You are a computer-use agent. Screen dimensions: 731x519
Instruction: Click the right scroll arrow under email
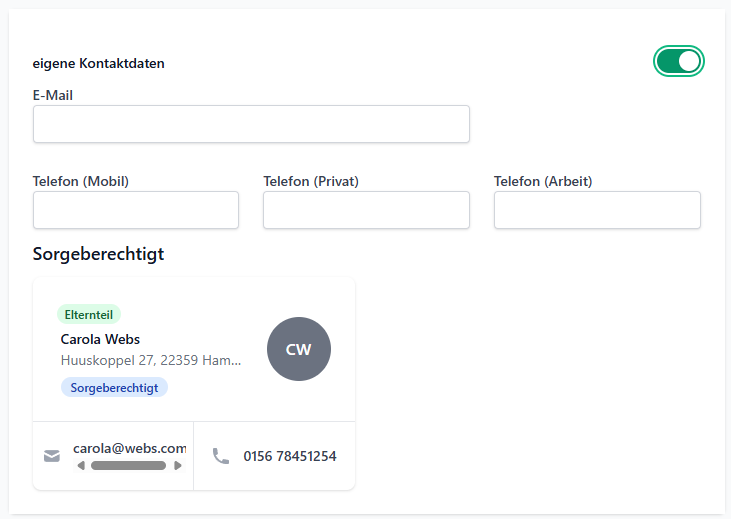(x=178, y=466)
